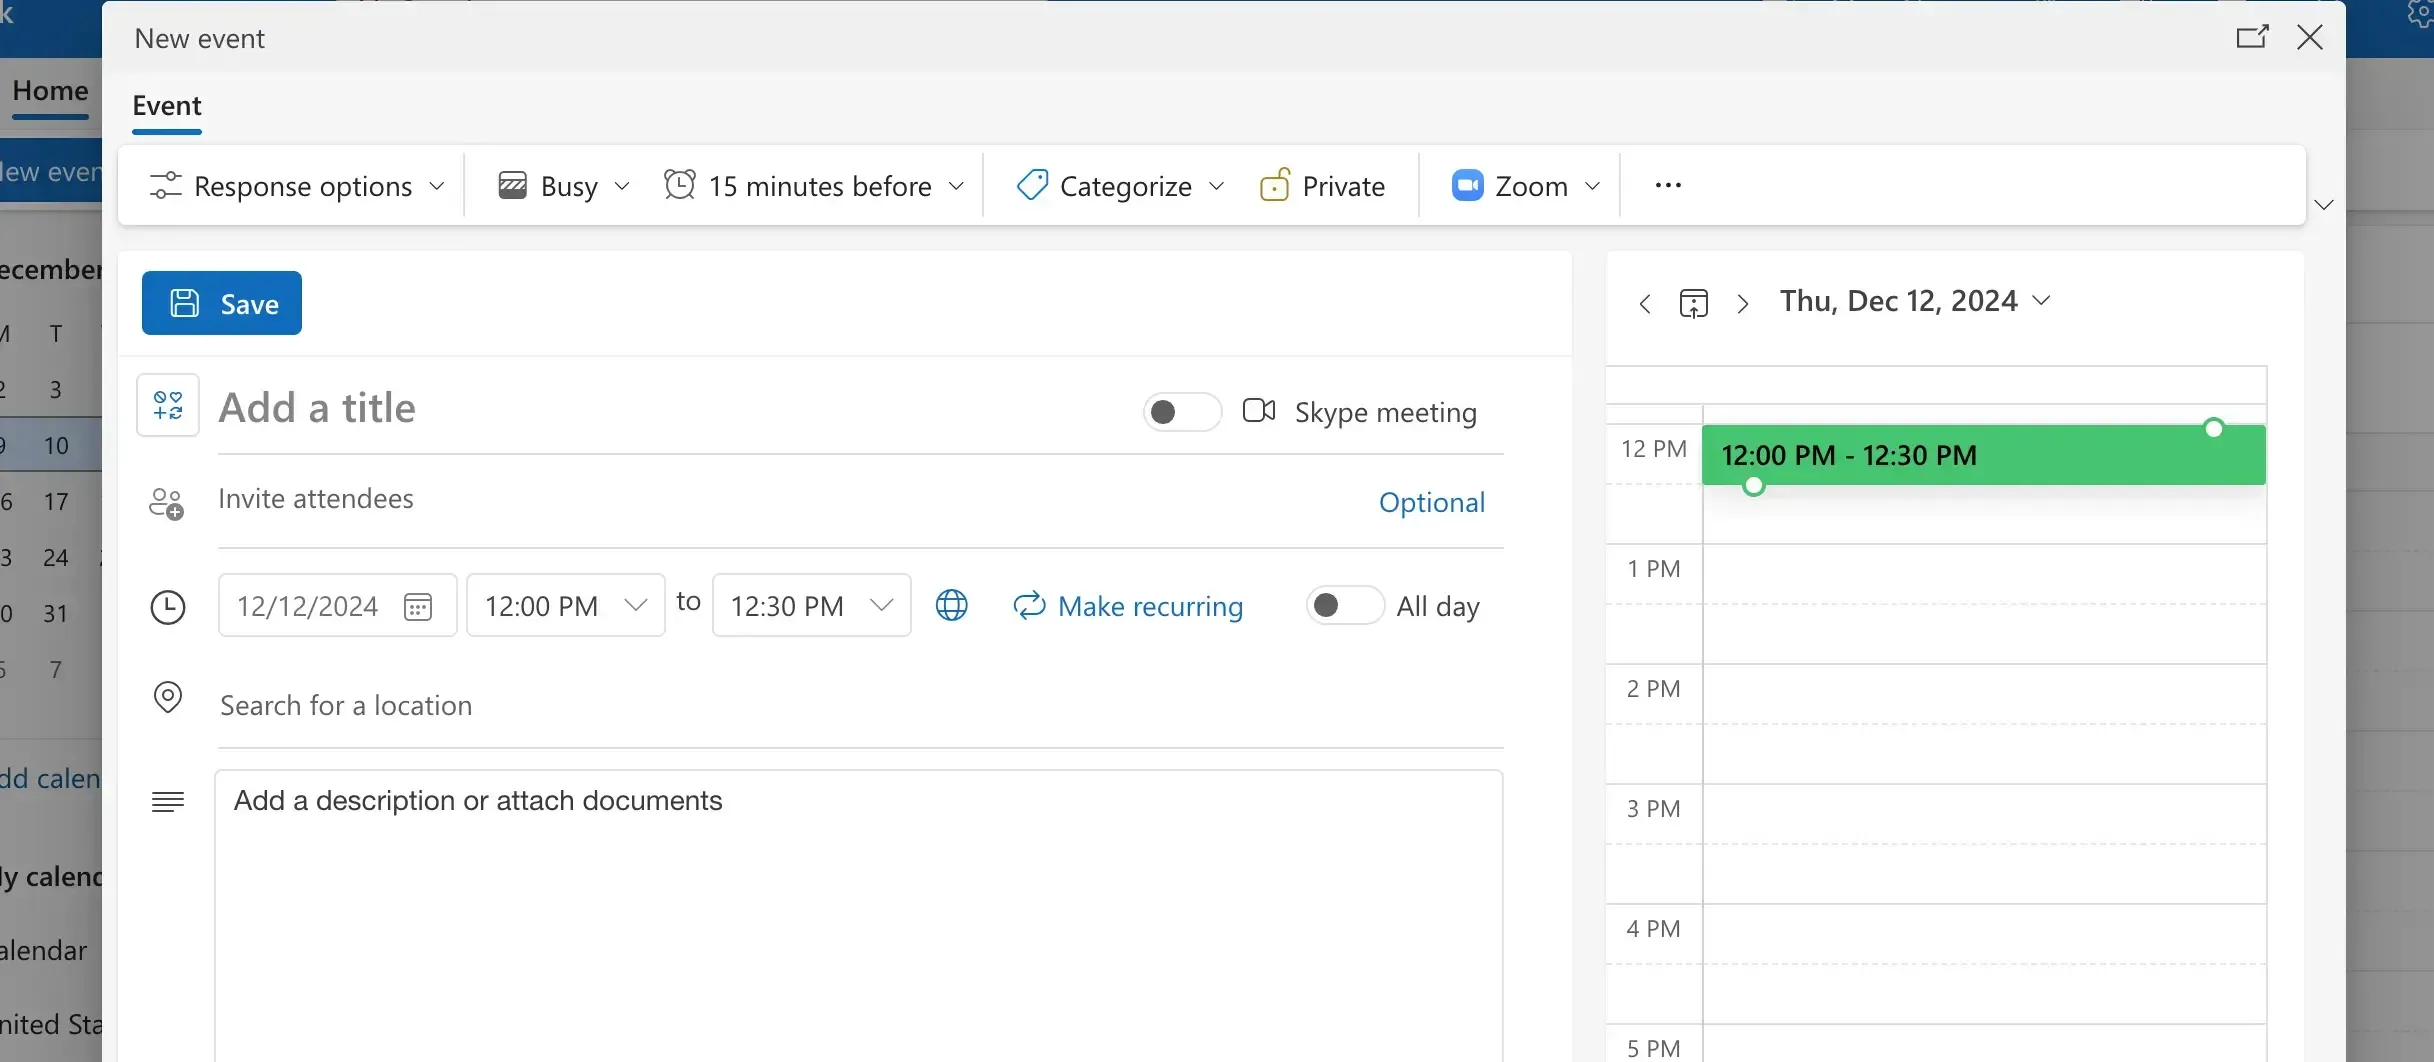Image resolution: width=2434 pixels, height=1062 pixels.
Task: Open the more options menu in the toolbar
Action: [x=1667, y=185]
